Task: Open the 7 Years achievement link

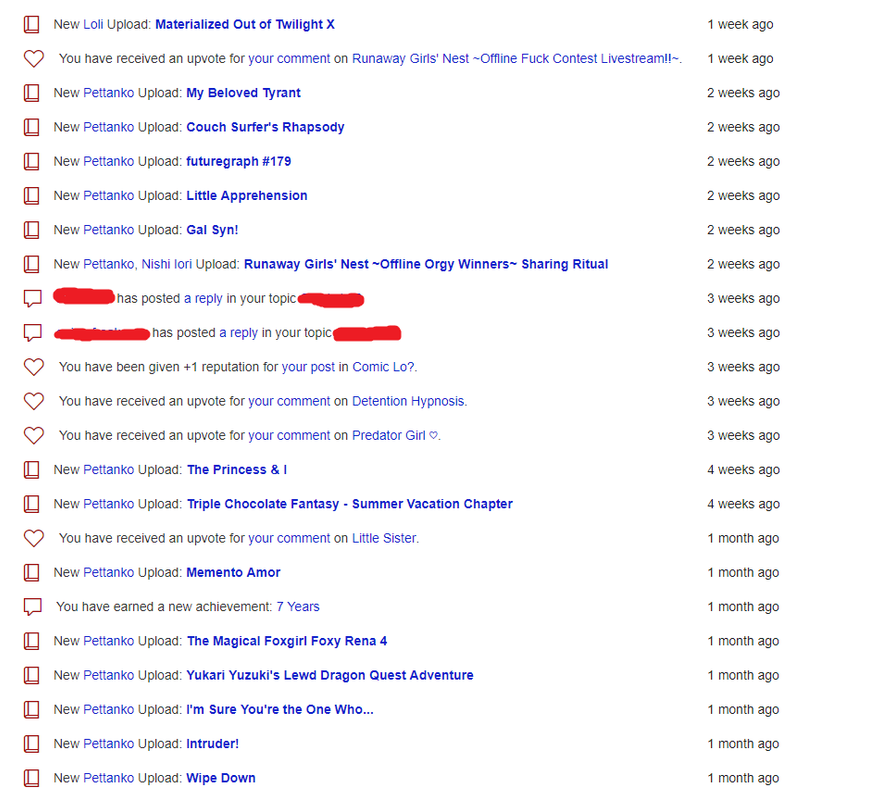Action: pos(298,607)
